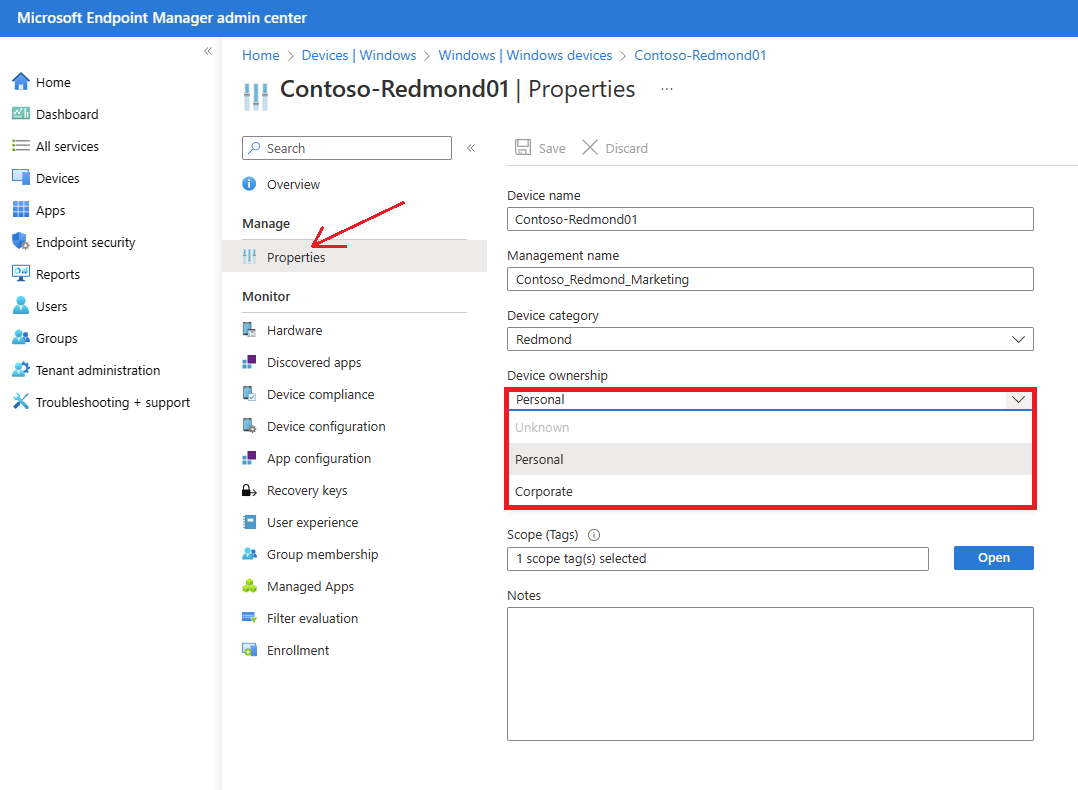Click into the Management name field

(x=769, y=279)
